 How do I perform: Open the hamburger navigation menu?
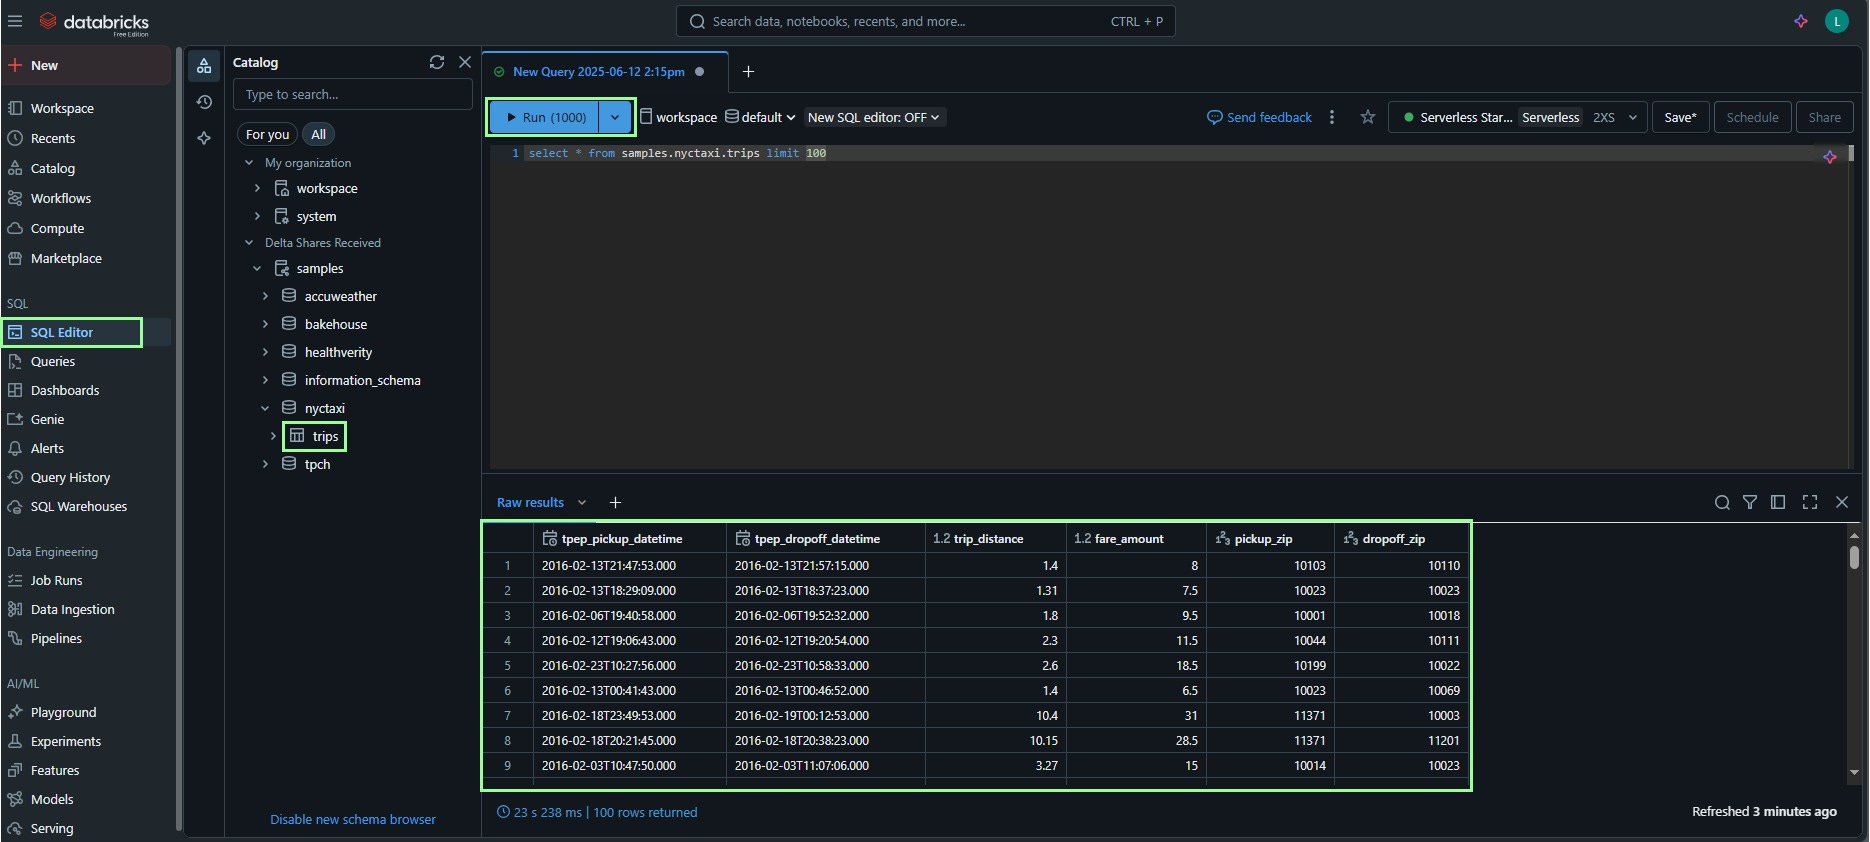tap(15, 21)
